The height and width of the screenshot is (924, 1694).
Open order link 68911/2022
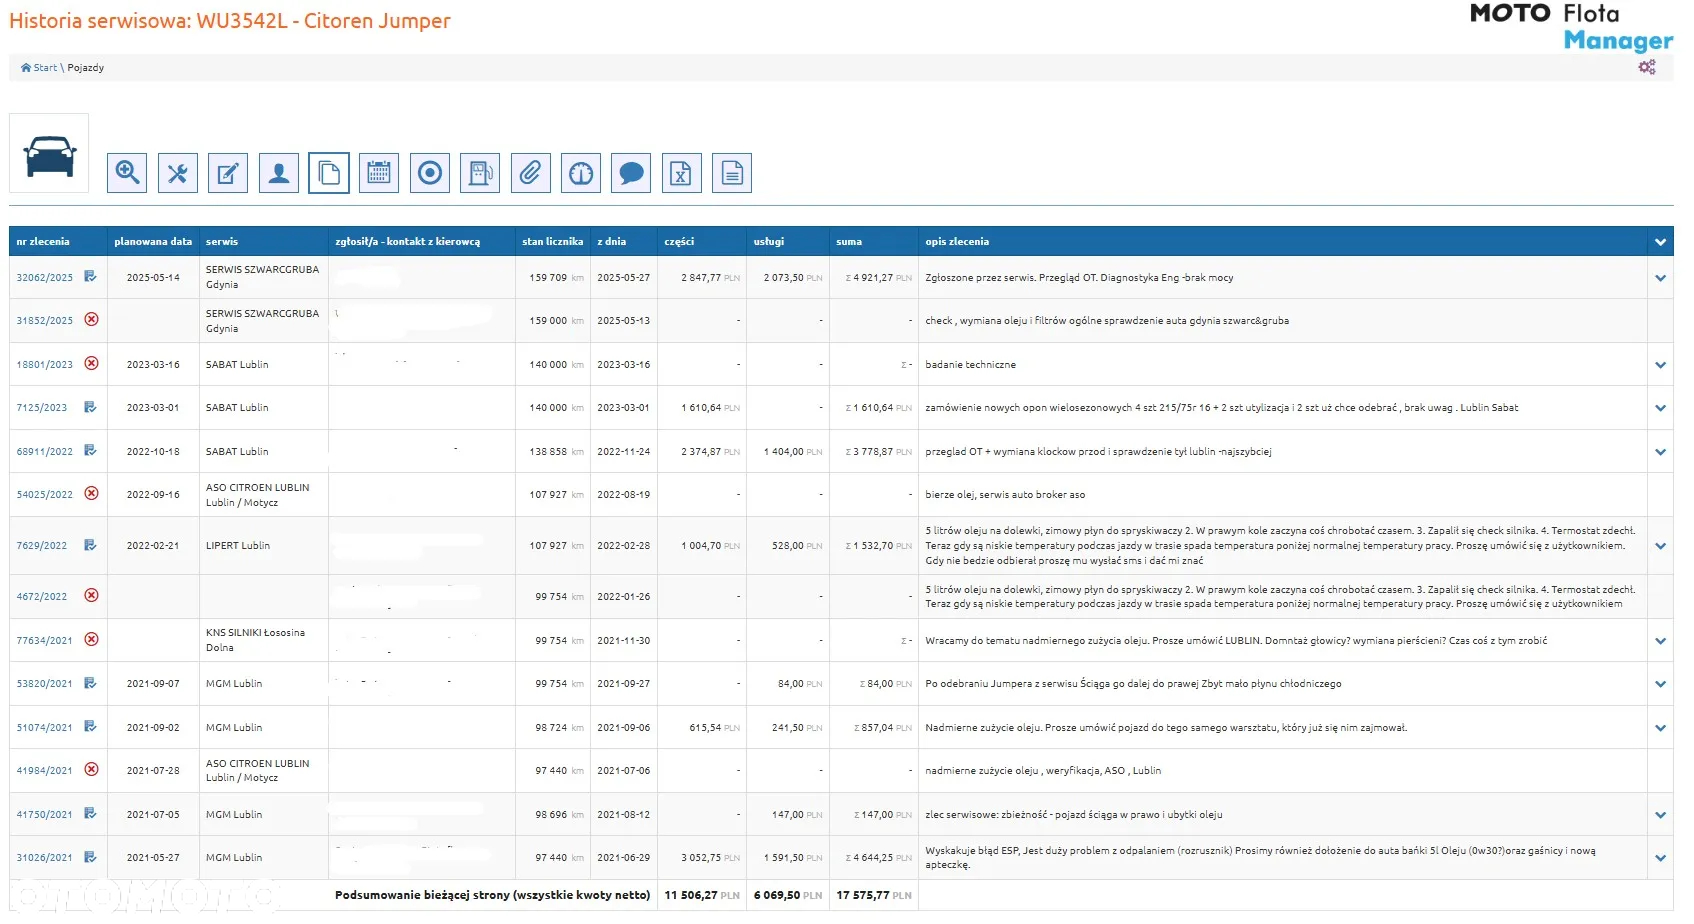click(x=45, y=452)
